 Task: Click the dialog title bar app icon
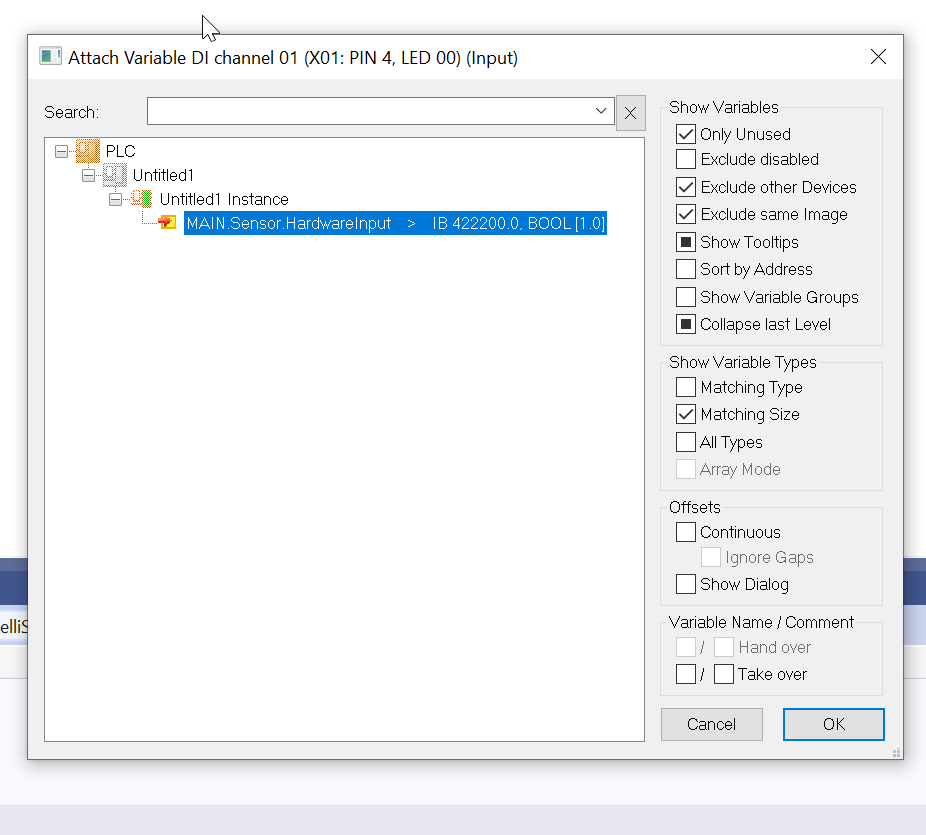tap(50, 57)
